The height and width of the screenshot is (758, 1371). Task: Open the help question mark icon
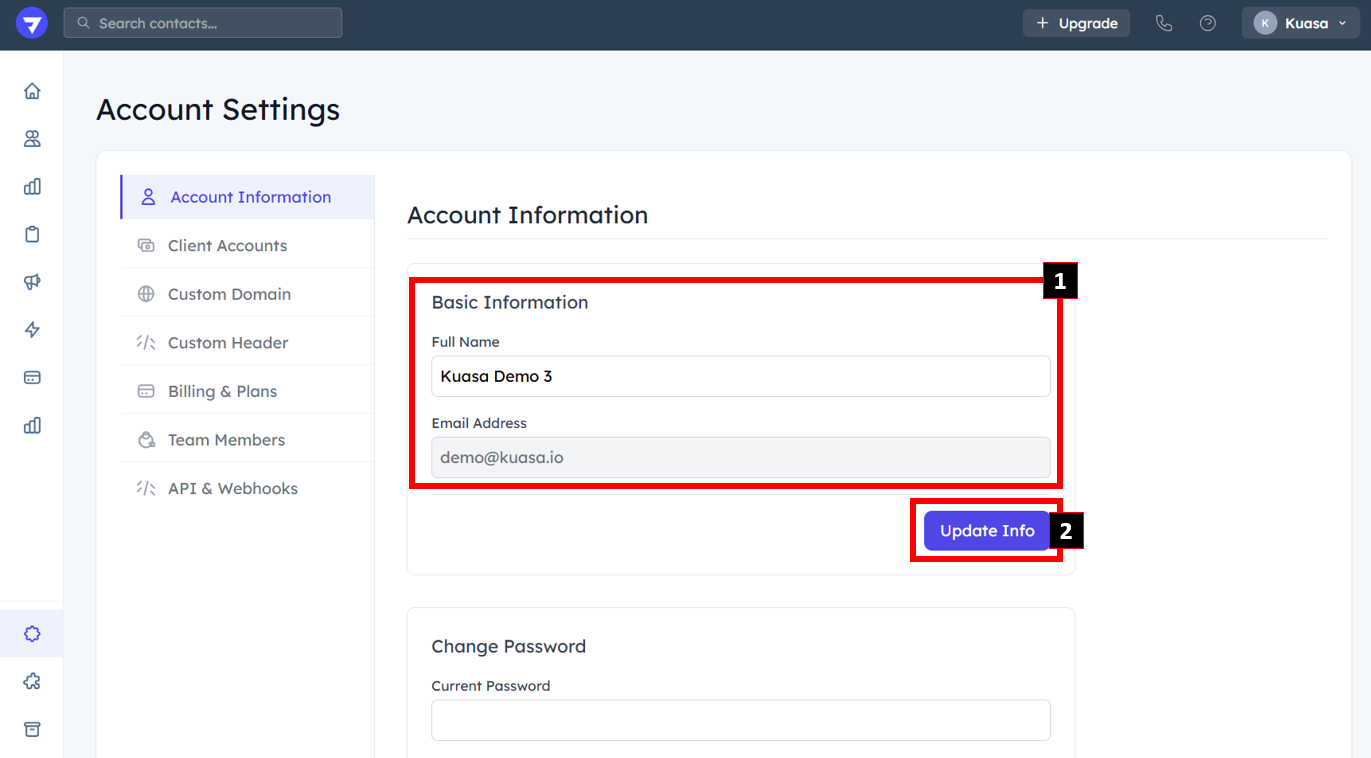point(1208,23)
